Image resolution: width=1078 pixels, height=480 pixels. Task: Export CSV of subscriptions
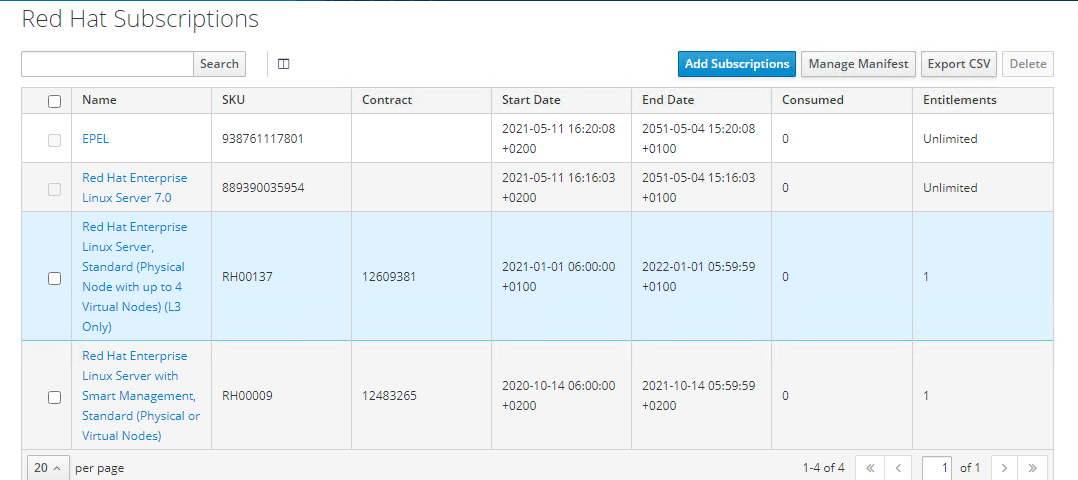tap(958, 64)
